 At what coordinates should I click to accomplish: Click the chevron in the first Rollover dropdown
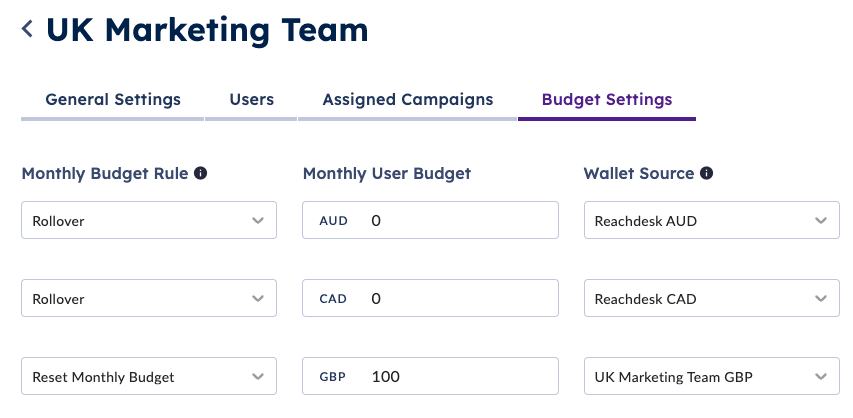click(258, 220)
